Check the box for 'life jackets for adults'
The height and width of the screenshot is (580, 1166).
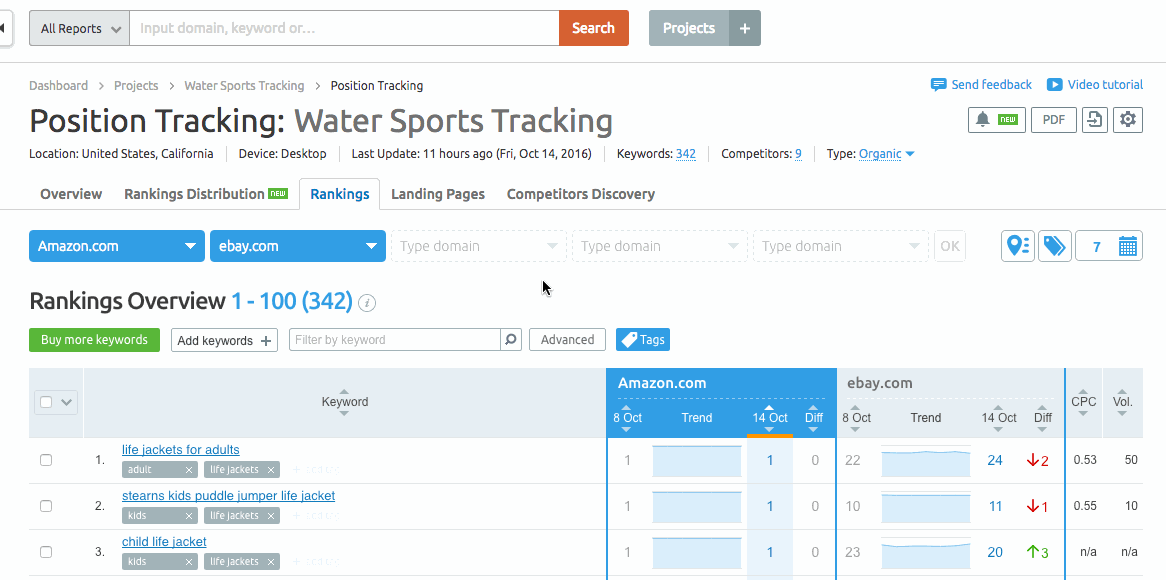[46, 460]
